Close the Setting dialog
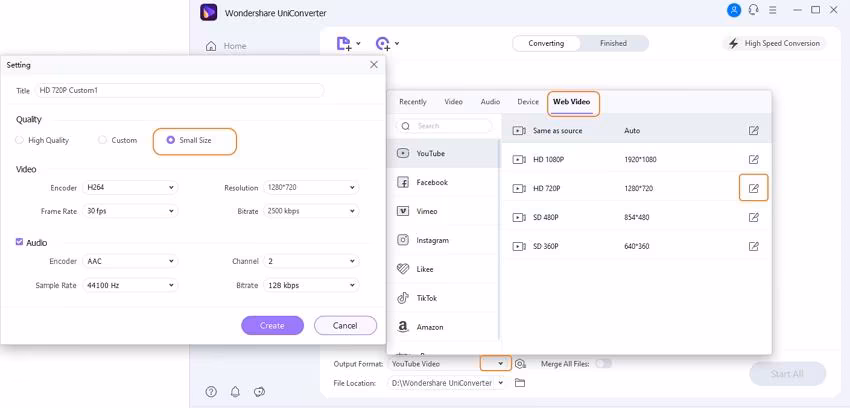850x408 pixels. point(374,64)
